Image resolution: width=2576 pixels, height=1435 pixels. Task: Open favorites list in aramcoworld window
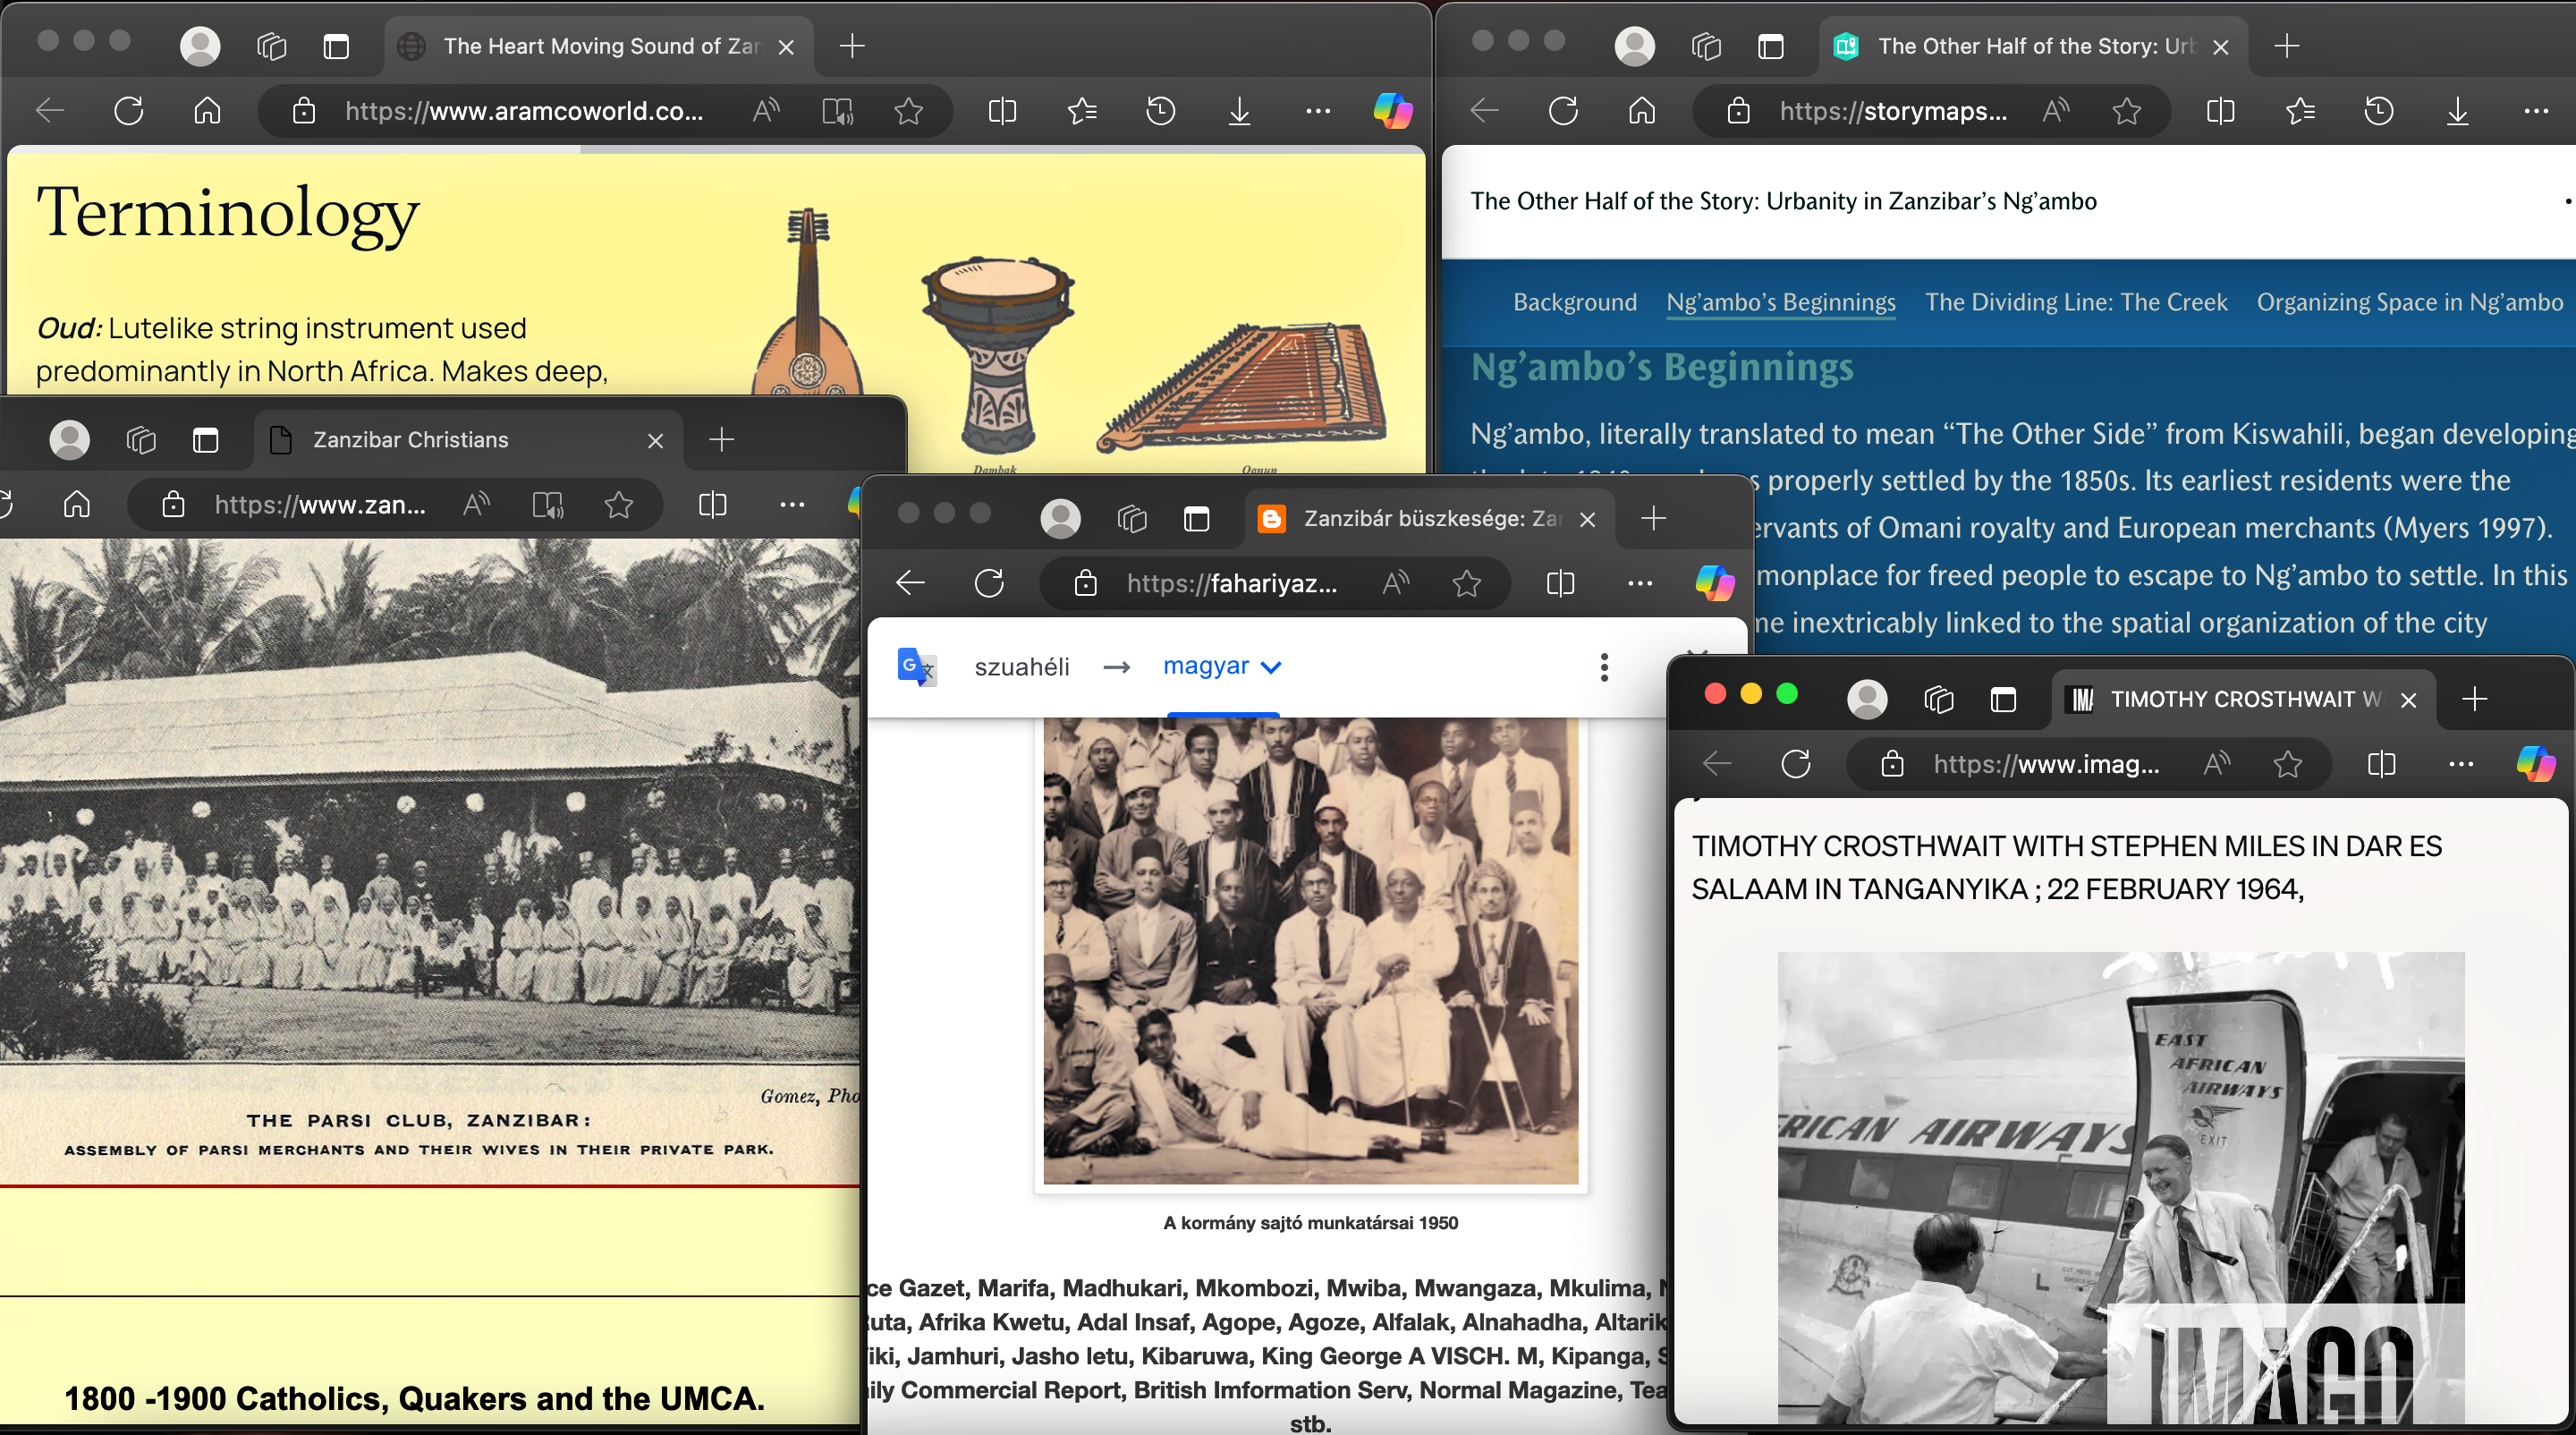1082,110
